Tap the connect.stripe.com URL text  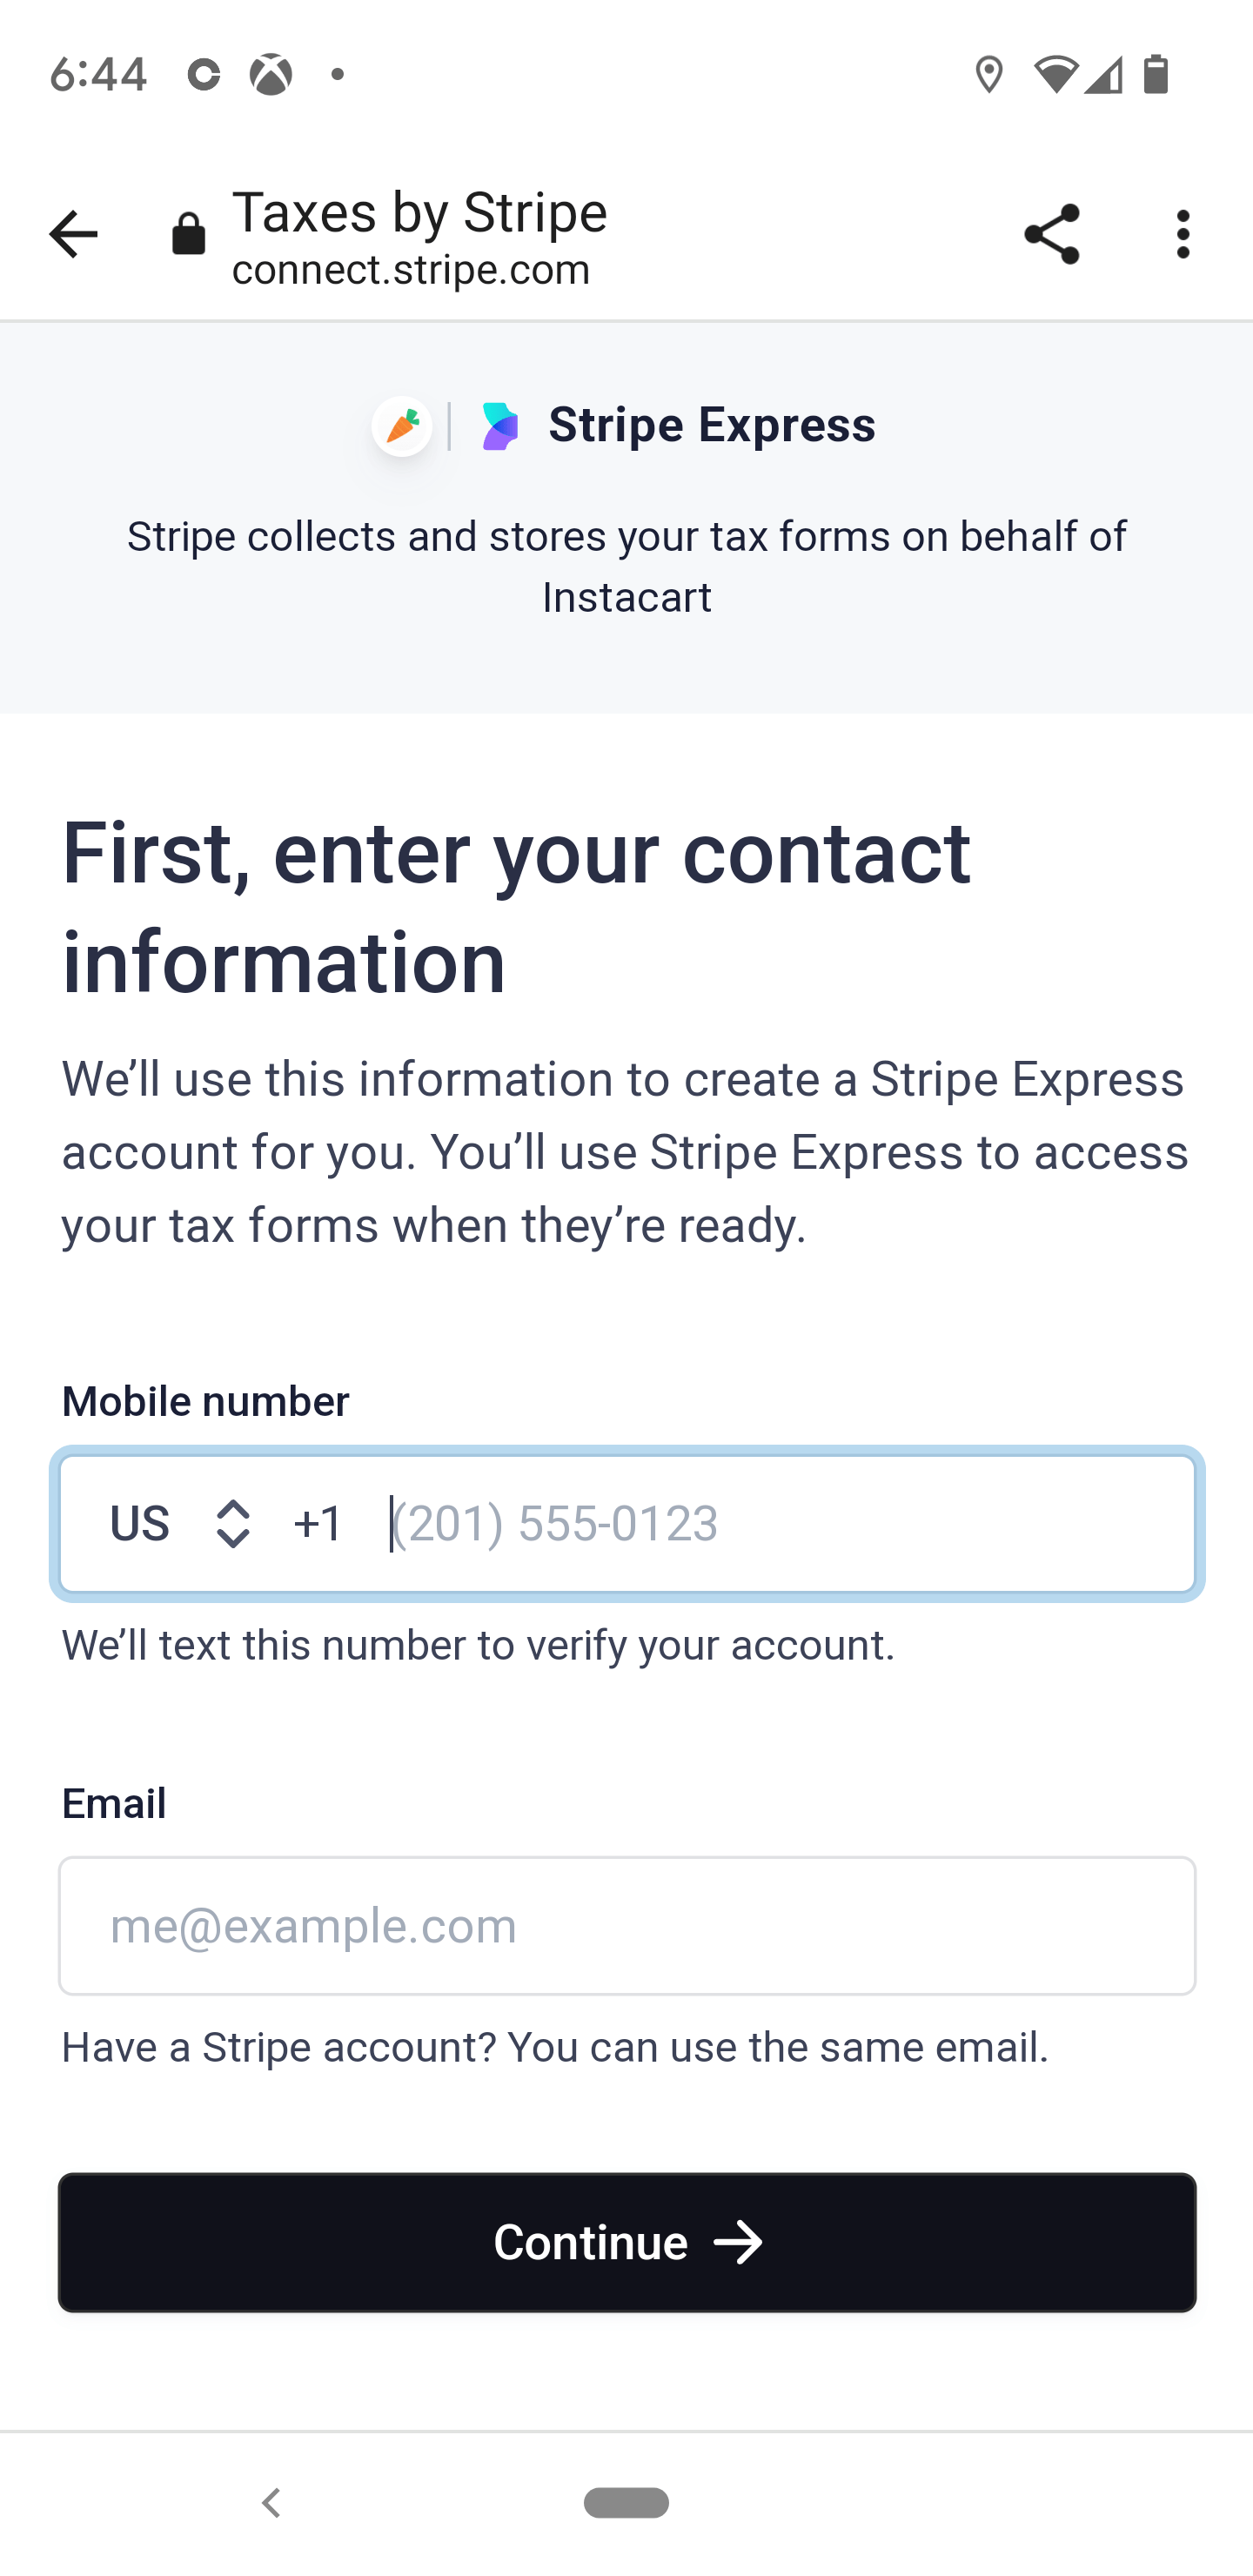pyautogui.click(x=411, y=270)
